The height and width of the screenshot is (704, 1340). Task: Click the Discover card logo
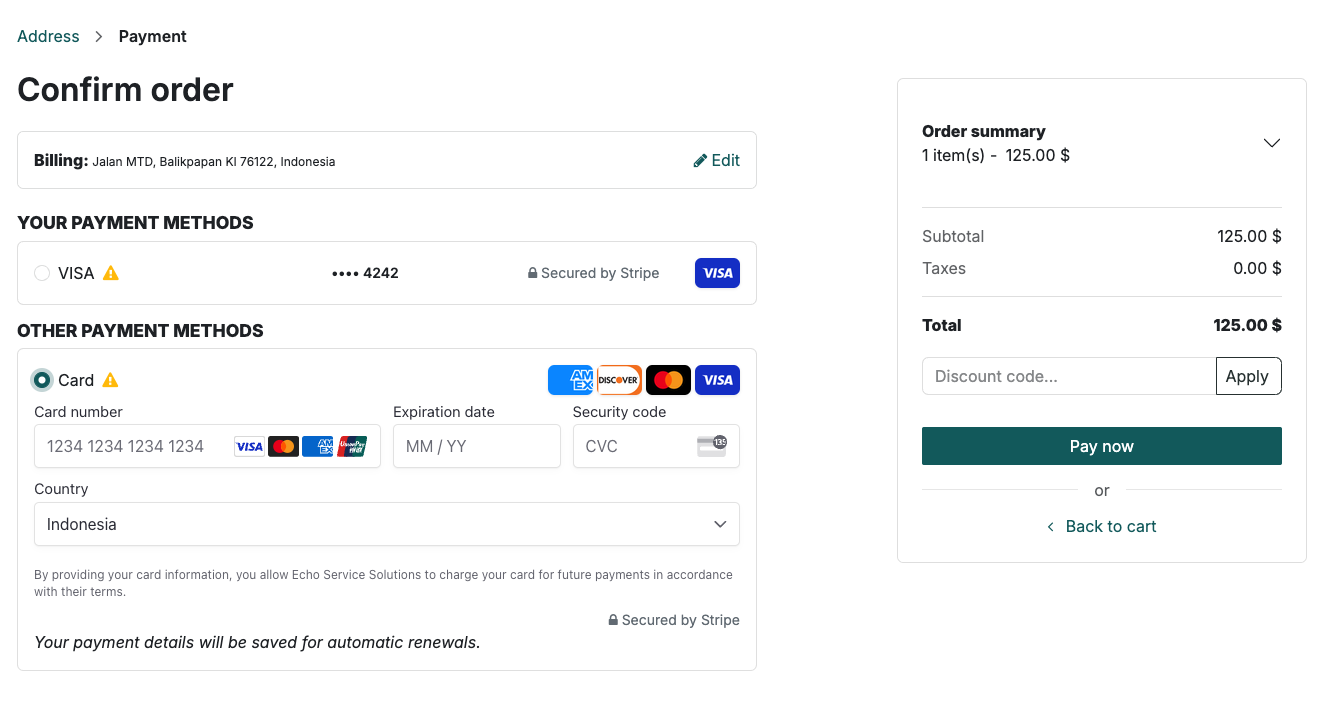click(x=619, y=380)
